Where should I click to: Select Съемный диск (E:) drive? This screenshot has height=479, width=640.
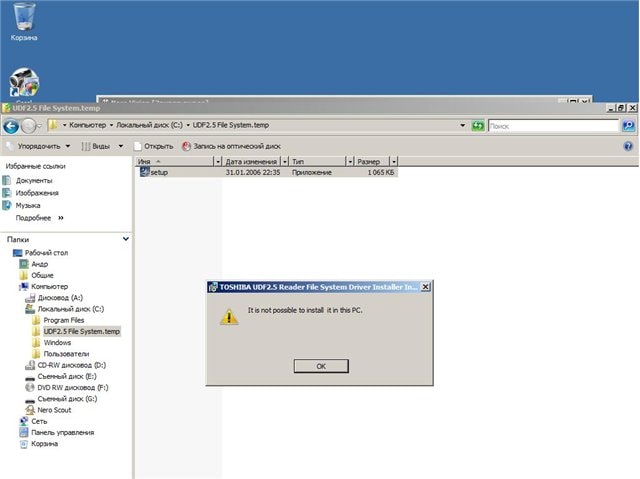click(x=61, y=376)
